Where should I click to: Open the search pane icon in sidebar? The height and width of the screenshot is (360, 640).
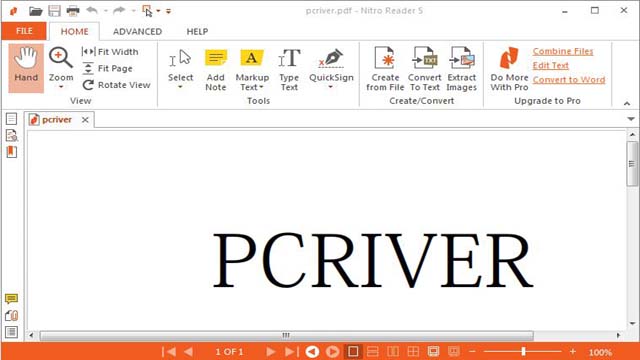tap(11, 136)
